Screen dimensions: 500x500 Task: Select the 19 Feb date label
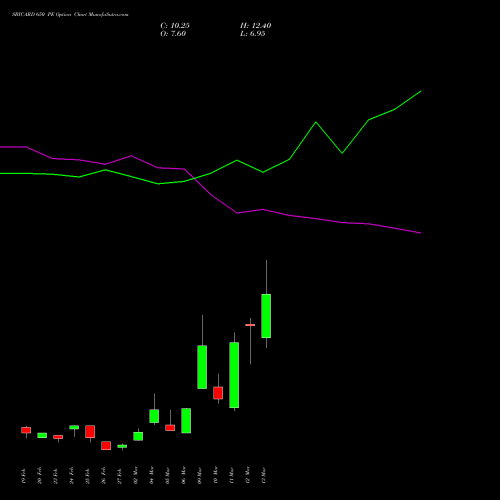coord(24,476)
